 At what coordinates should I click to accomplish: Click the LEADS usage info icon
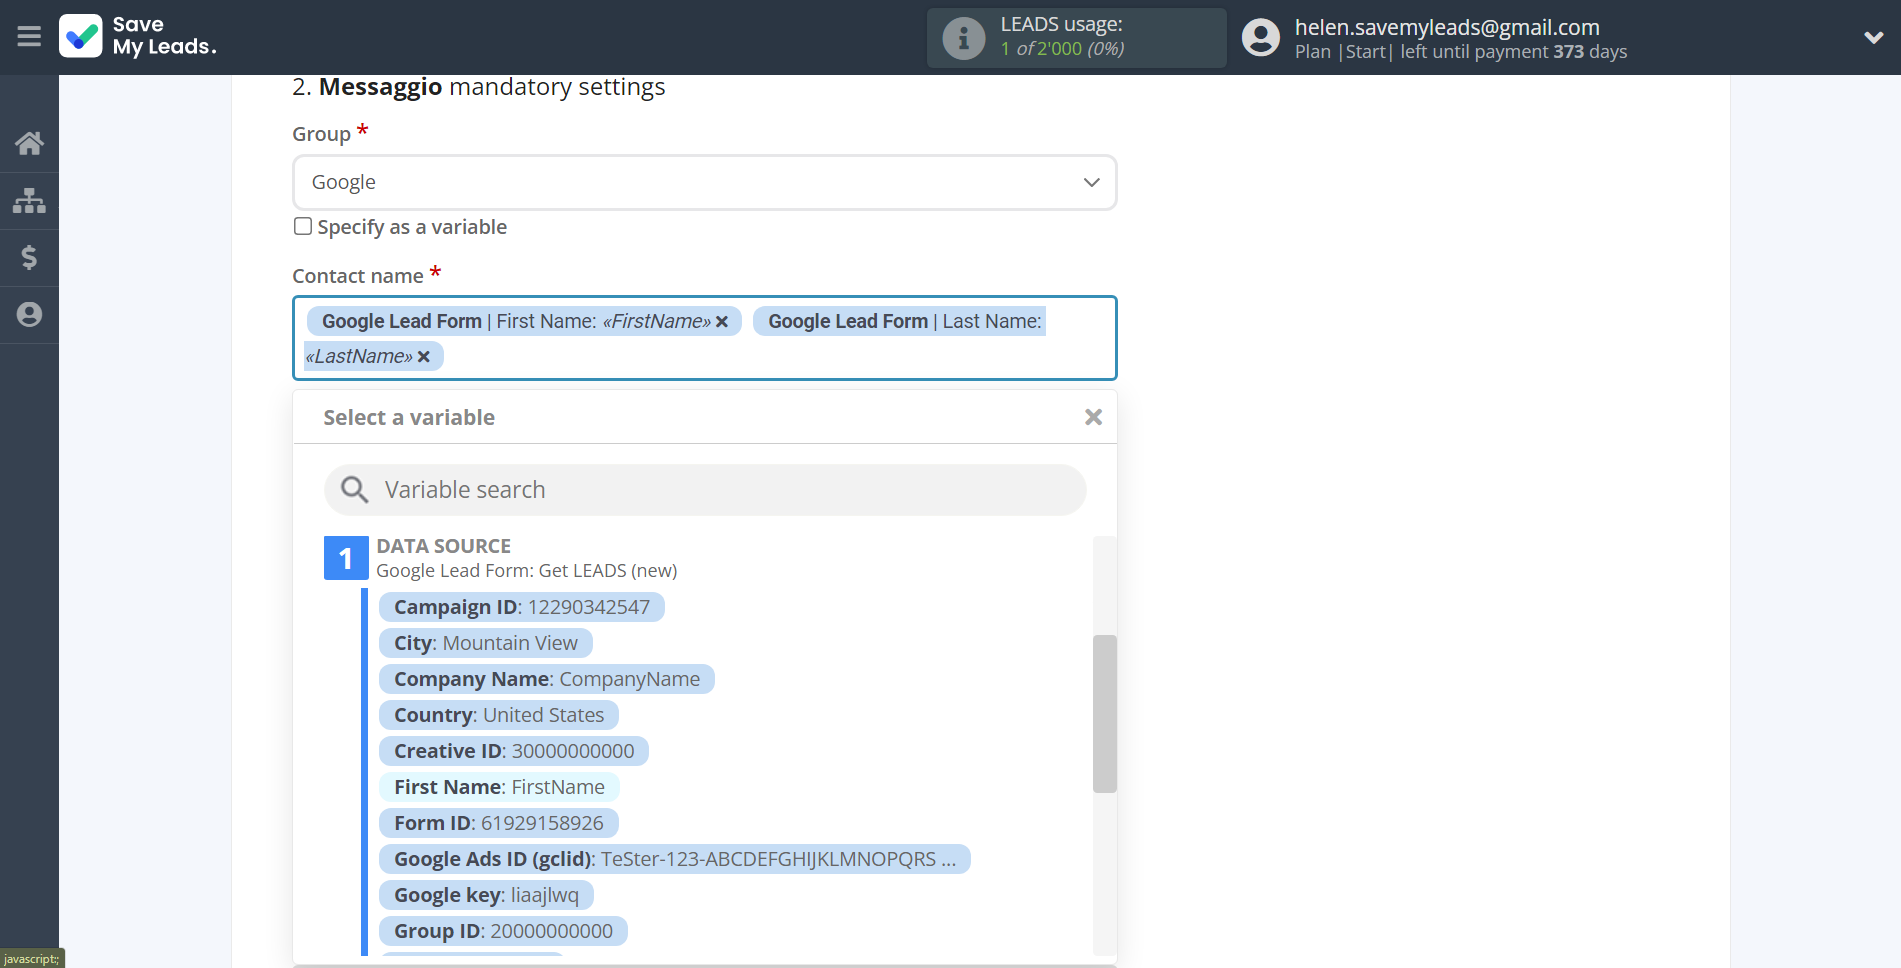[x=964, y=38]
